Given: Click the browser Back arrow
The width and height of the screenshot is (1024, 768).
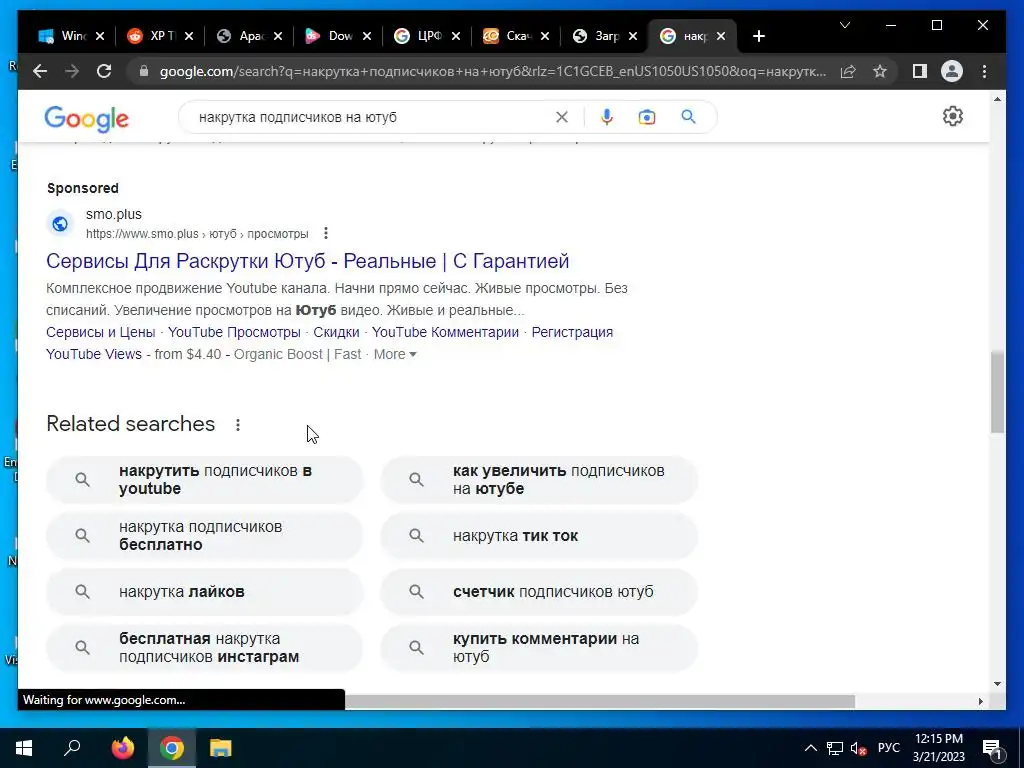Looking at the screenshot, I should point(40,71).
